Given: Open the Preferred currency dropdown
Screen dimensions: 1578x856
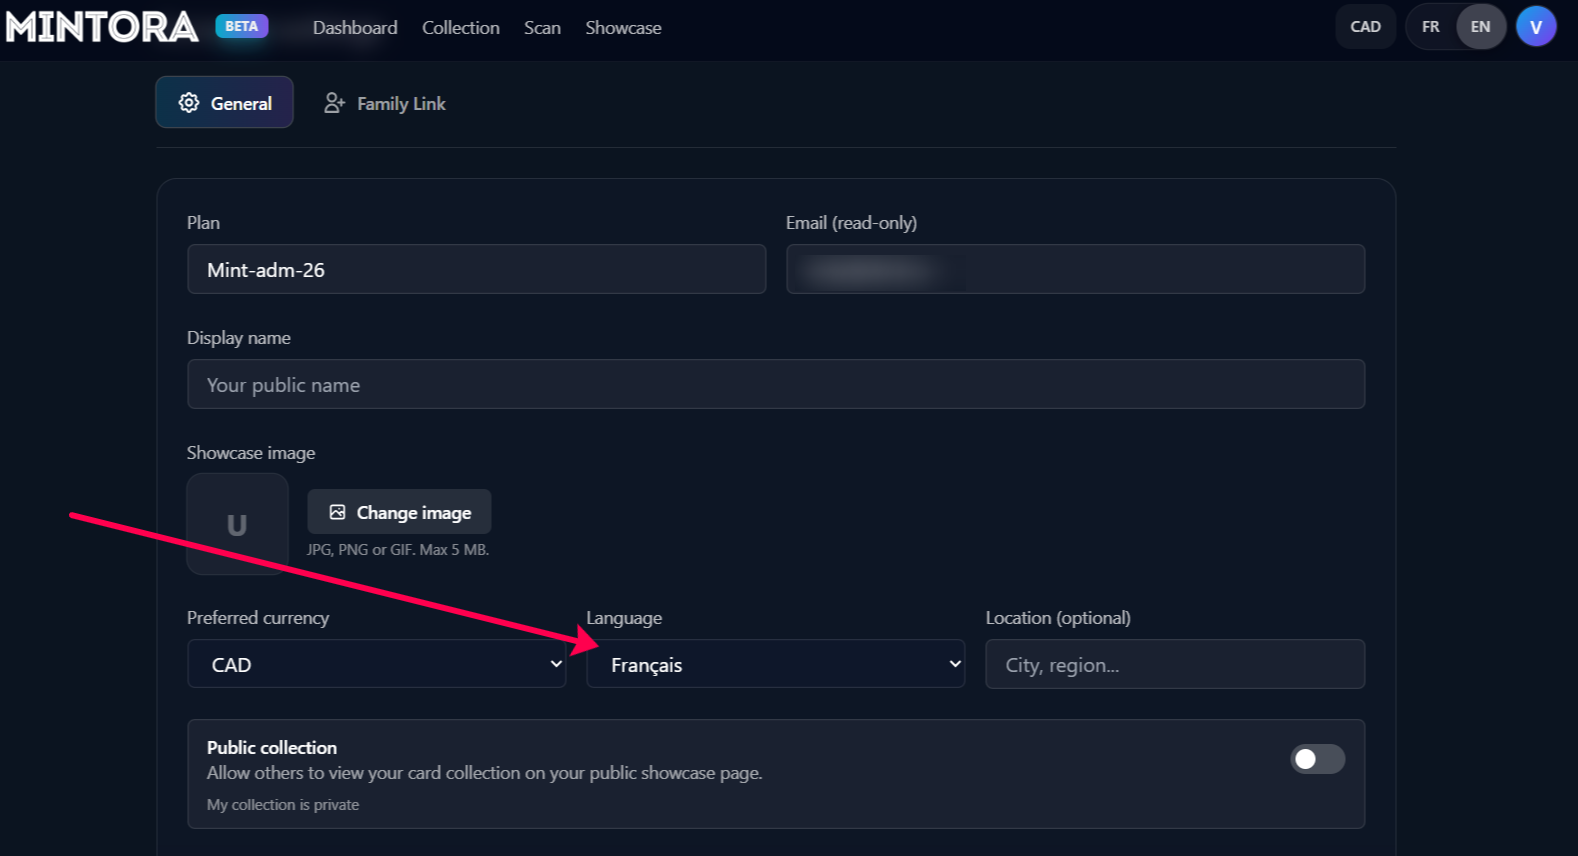Looking at the screenshot, I should click(376, 664).
